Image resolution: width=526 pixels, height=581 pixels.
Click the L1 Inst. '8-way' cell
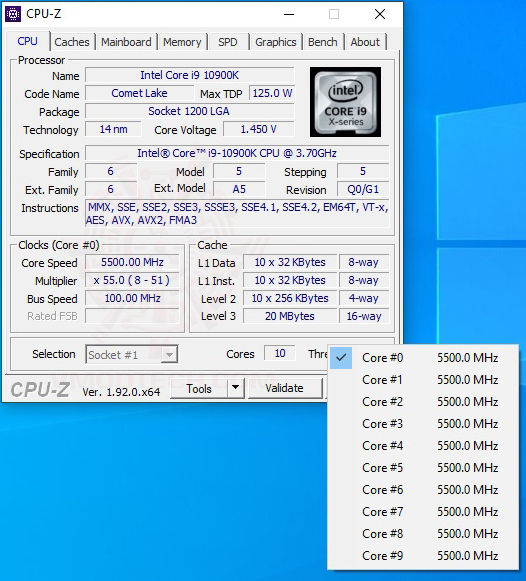(x=364, y=280)
